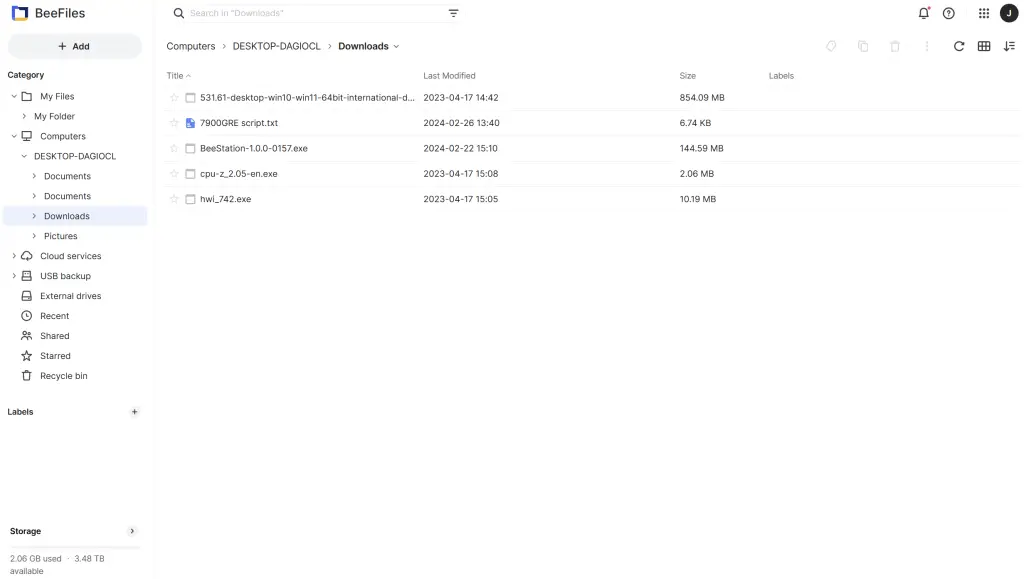Expand the Cloud services tree node
The width and height of the screenshot is (1024, 579).
coord(14,256)
